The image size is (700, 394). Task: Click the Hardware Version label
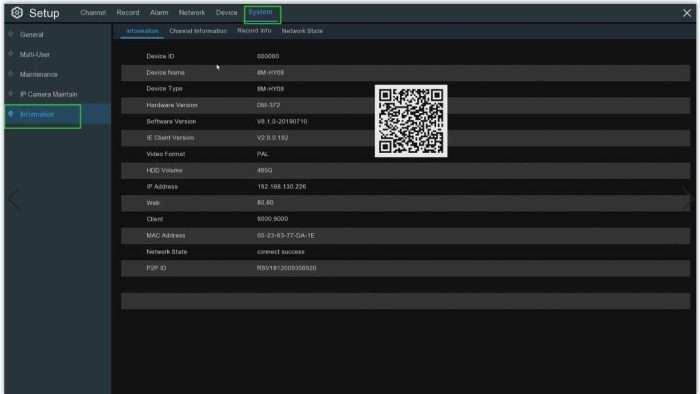pyautogui.click(x=172, y=105)
